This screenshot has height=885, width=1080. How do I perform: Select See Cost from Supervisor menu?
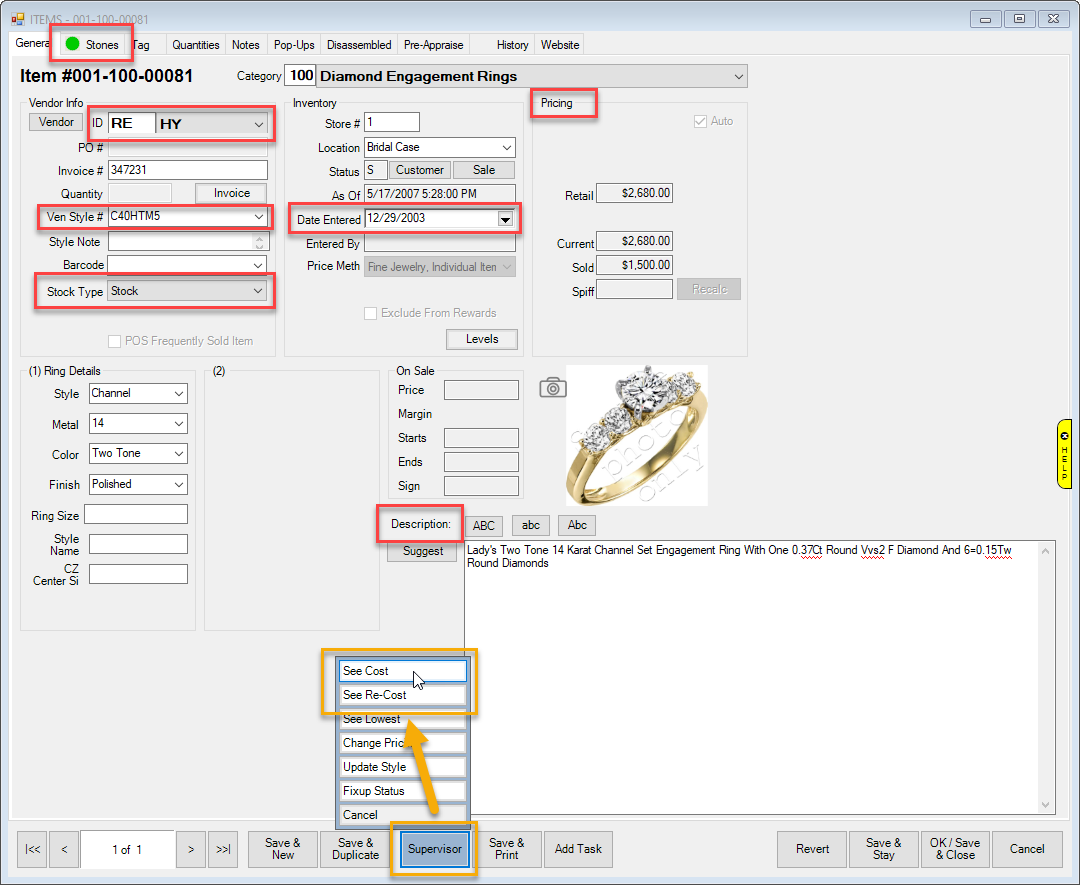[x=402, y=671]
